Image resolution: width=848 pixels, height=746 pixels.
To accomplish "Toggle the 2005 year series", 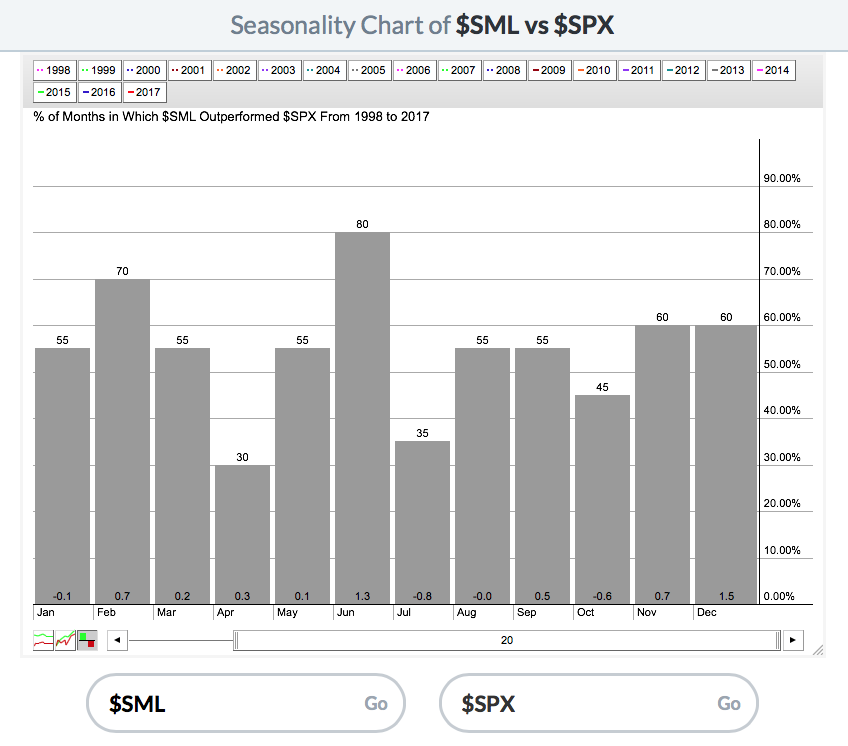I will point(369,70).
